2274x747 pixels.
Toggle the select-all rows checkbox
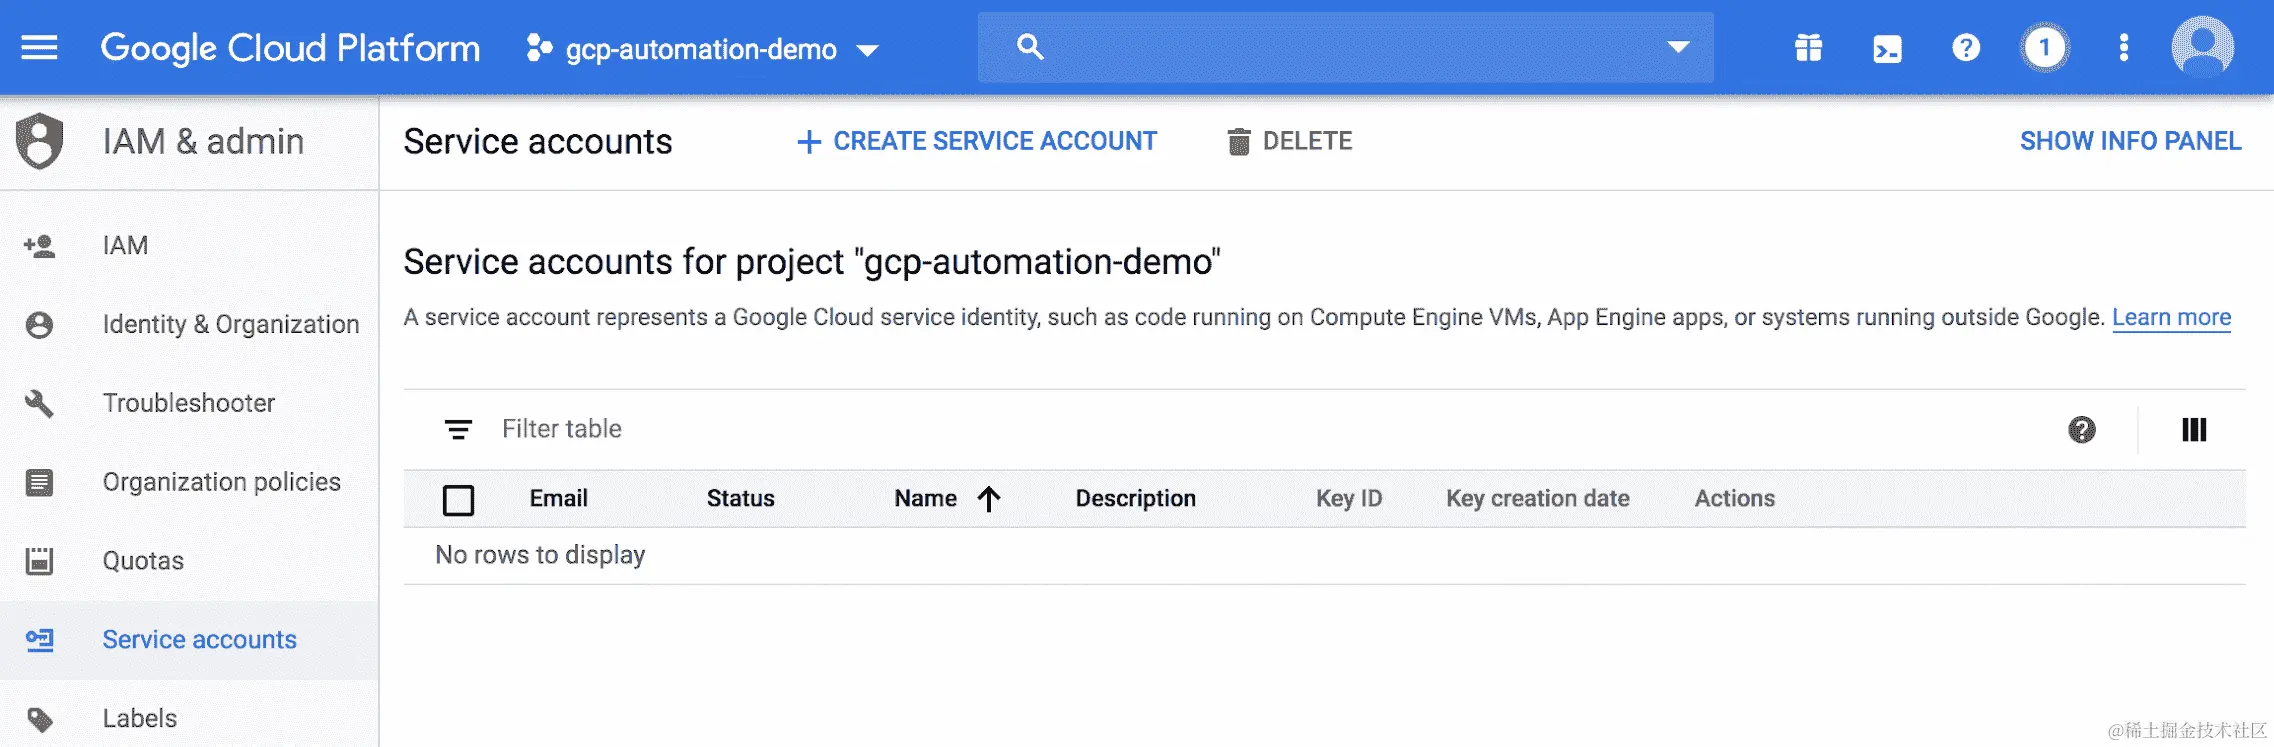[x=458, y=499]
